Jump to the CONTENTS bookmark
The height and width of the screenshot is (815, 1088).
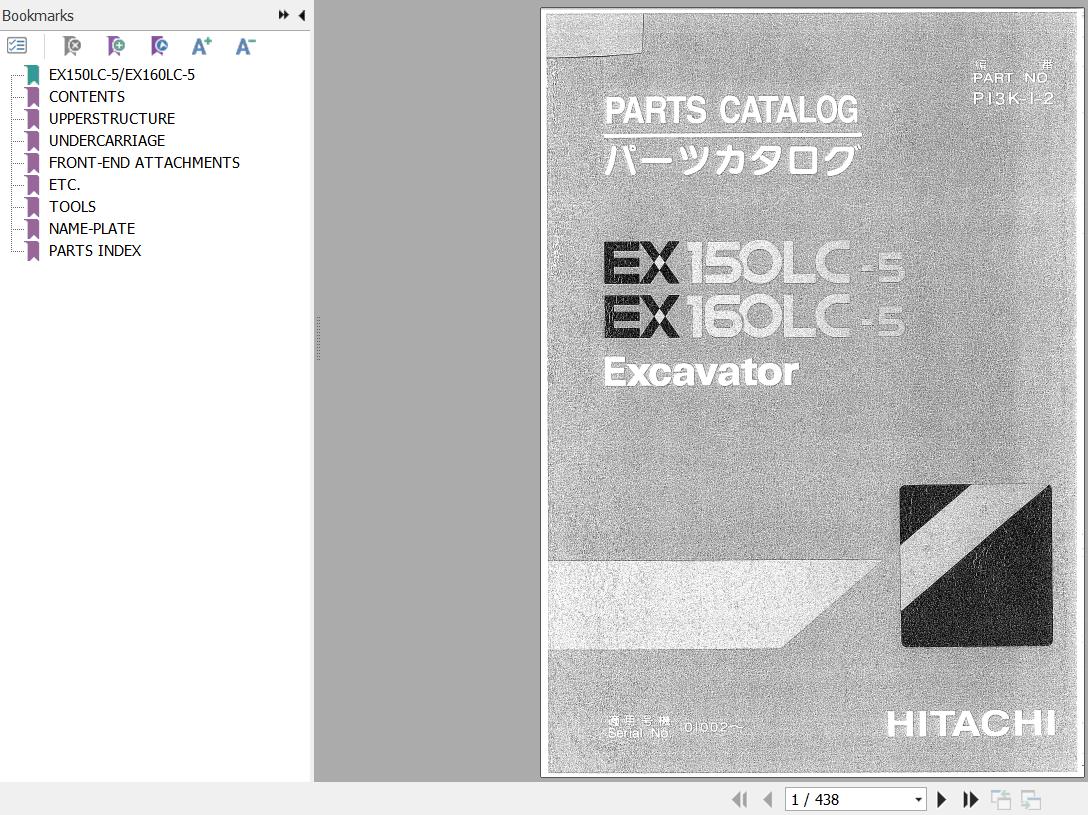coord(87,96)
